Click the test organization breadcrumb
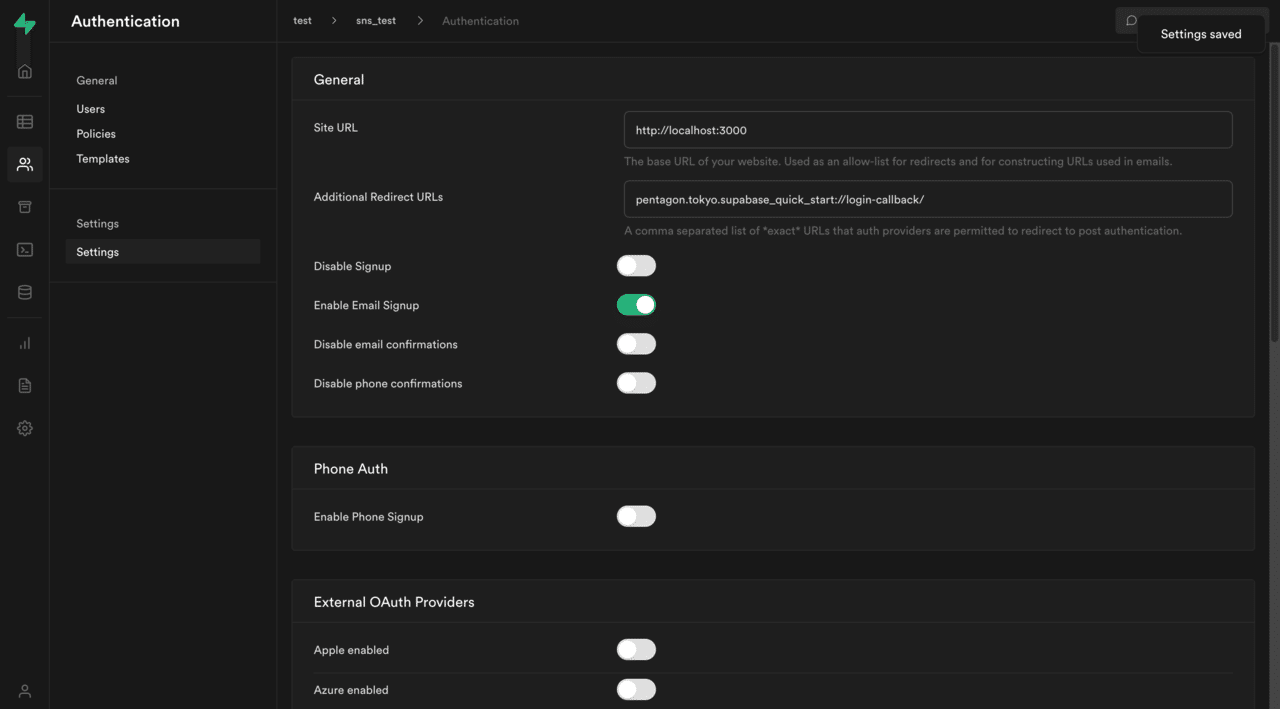1280x709 pixels. click(x=302, y=21)
